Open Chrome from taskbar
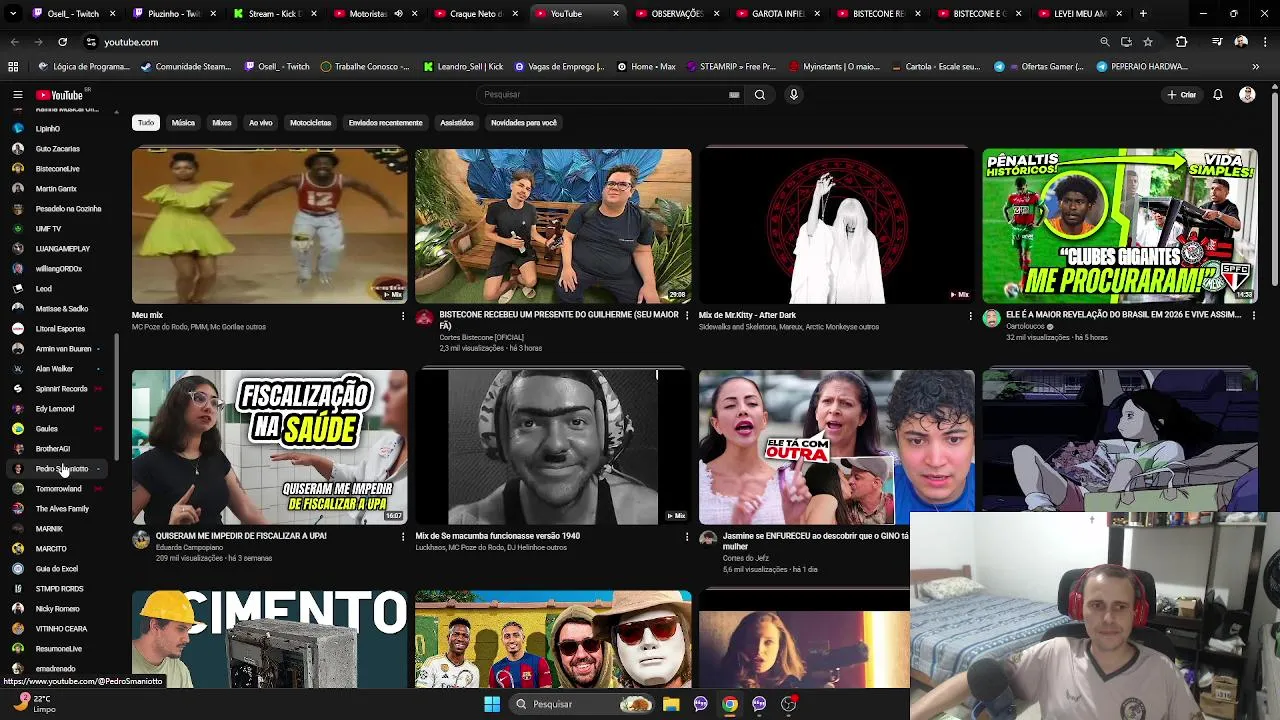 coord(730,704)
